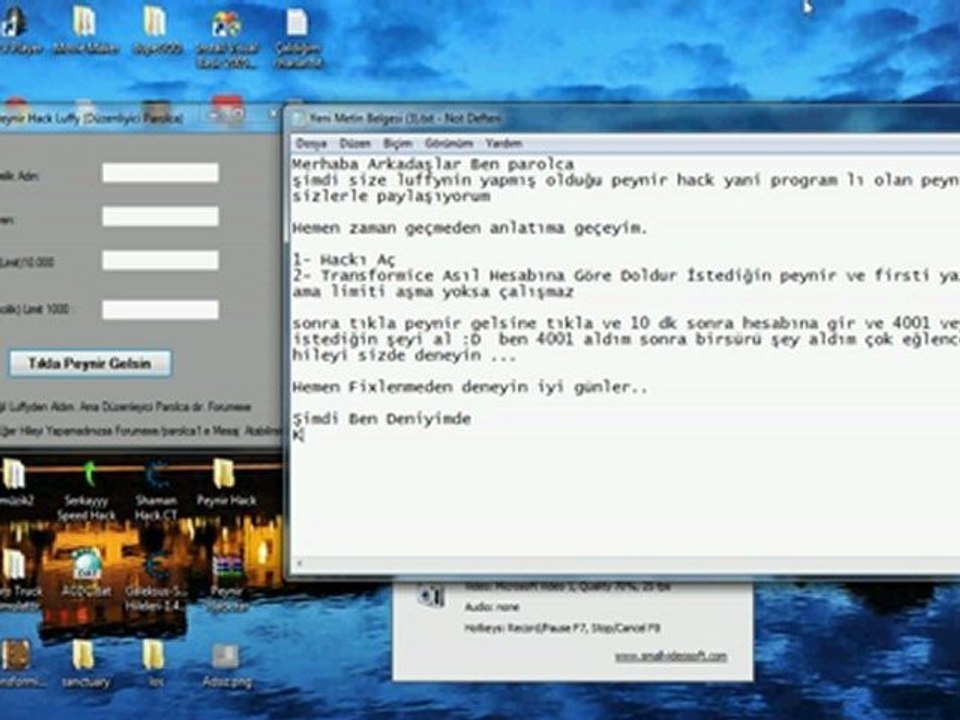
Task: Select the Shaman Hack CT desktop icon
Action: tap(156, 492)
